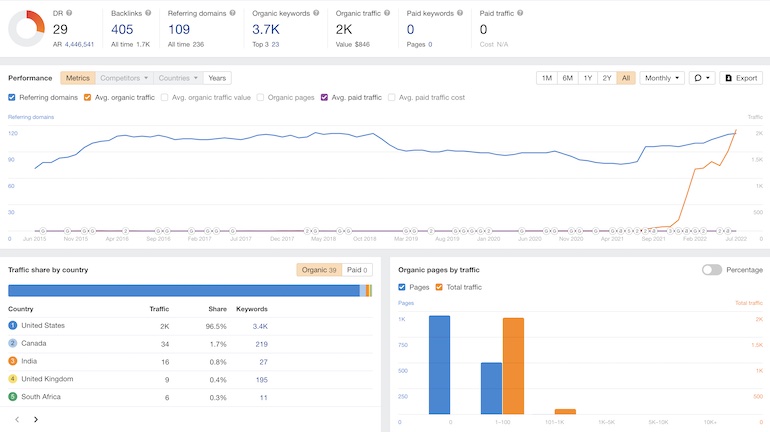Click the Referring domains help icon
770x432 pixels.
coord(233,13)
